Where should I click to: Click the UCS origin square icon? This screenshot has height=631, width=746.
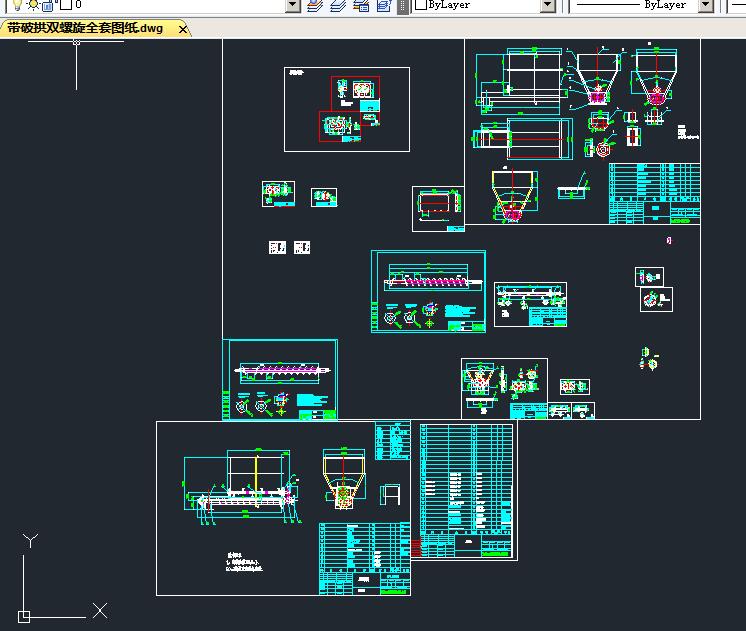[x=24, y=617]
